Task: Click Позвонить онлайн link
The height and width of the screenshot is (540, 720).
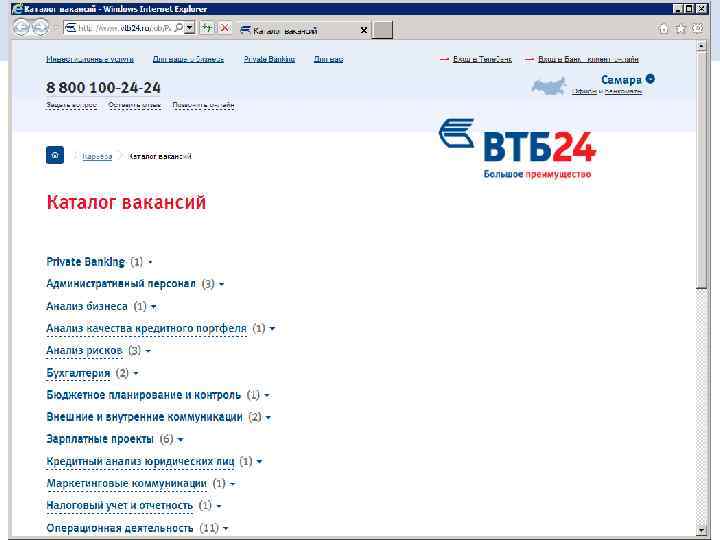Action: coord(203,105)
